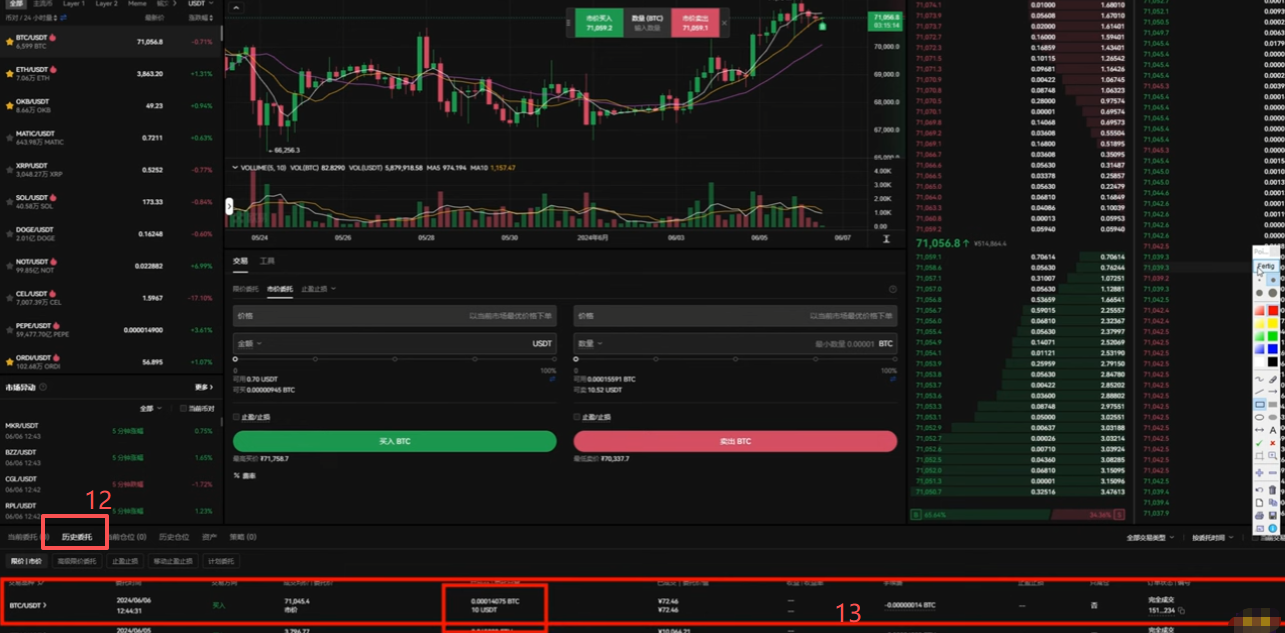
Task: Toggle the favorite star for ORDI/USDT
Action: tap(10, 362)
